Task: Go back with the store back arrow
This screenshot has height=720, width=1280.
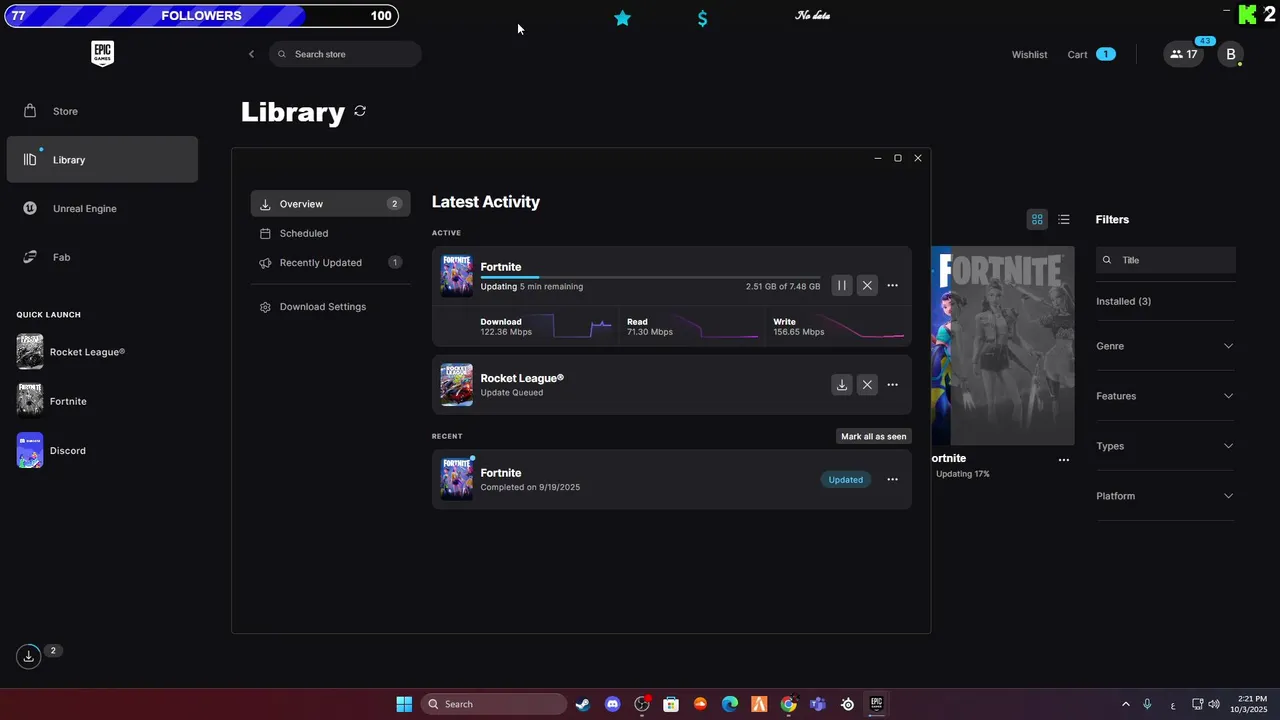Action: (x=251, y=54)
